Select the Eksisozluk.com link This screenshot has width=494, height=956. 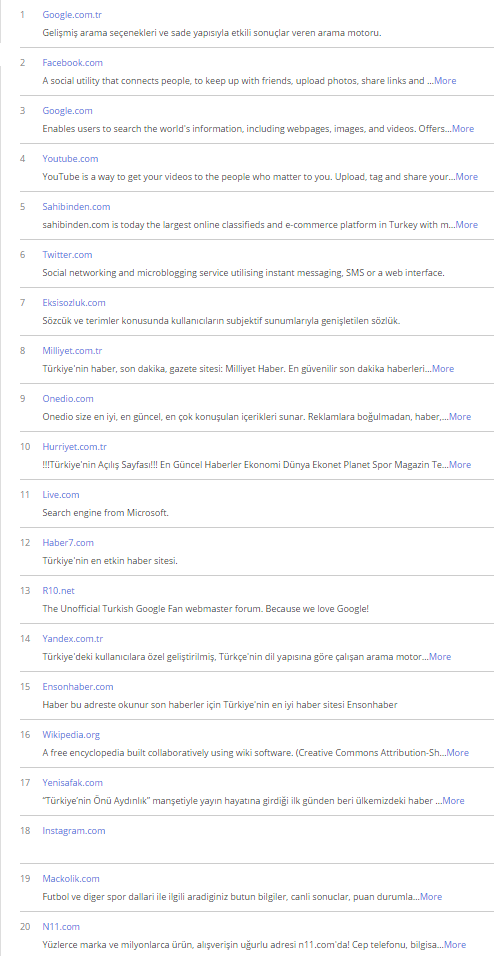click(x=74, y=302)
